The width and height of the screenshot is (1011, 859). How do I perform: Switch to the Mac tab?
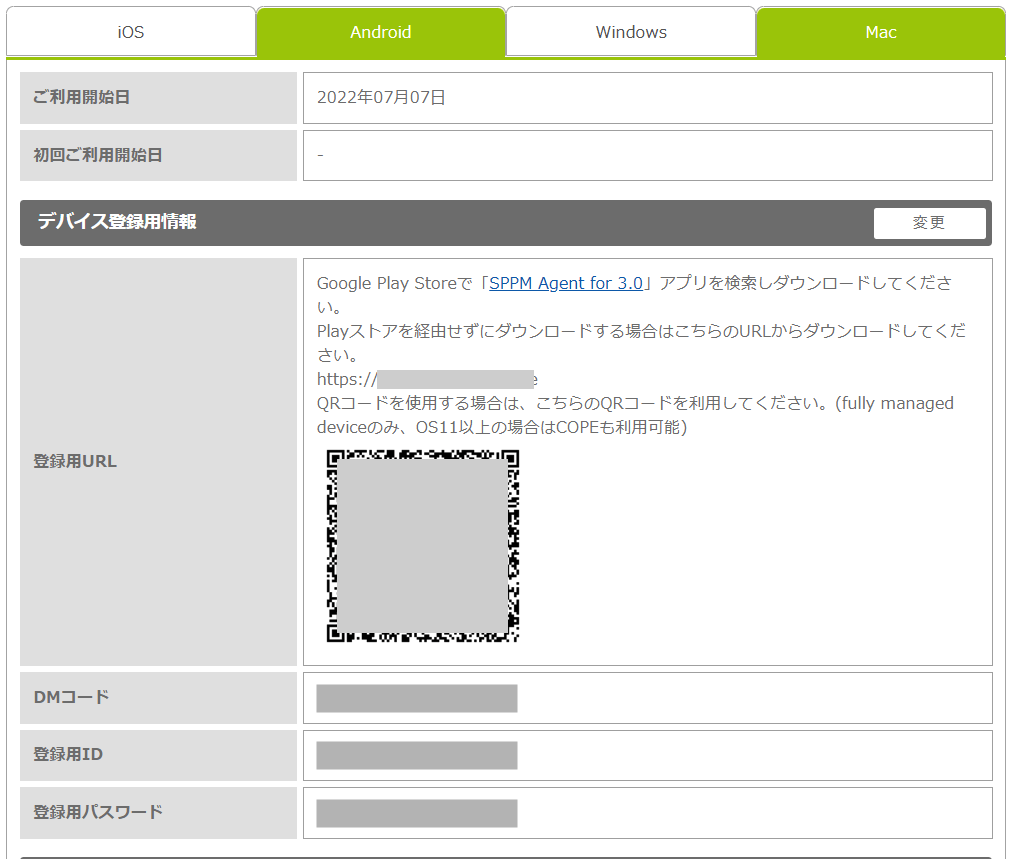[881, 32]
